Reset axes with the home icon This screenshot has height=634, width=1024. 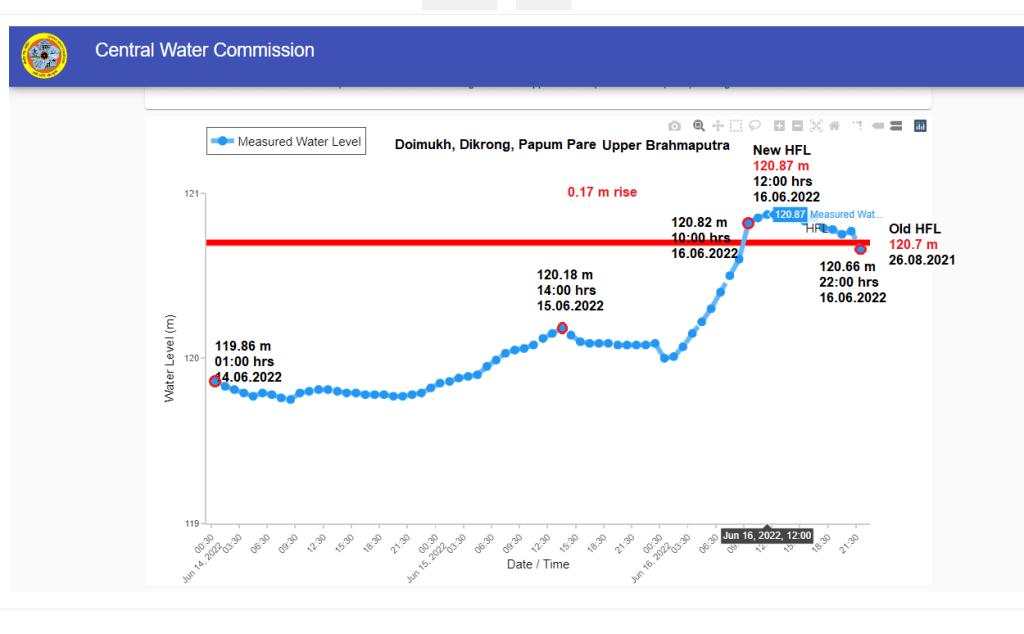pos(834,126)
